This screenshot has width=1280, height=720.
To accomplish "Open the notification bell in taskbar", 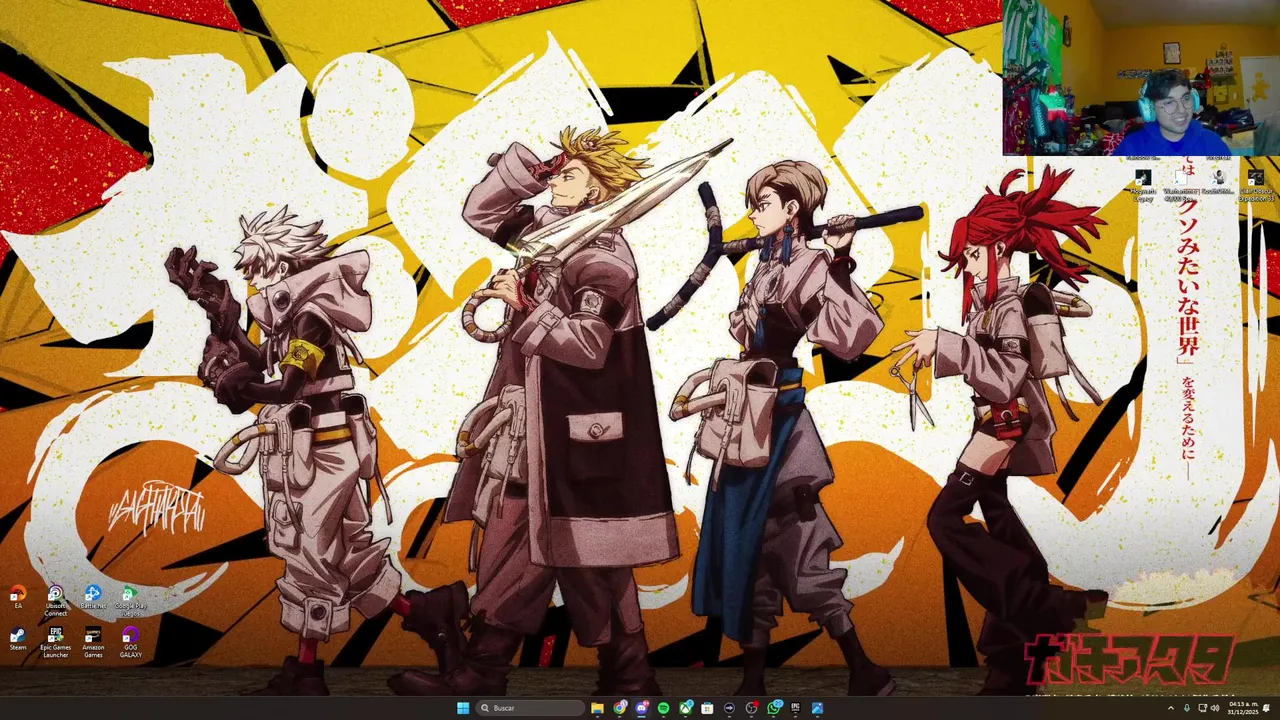I will click(x=1267, y=708).
